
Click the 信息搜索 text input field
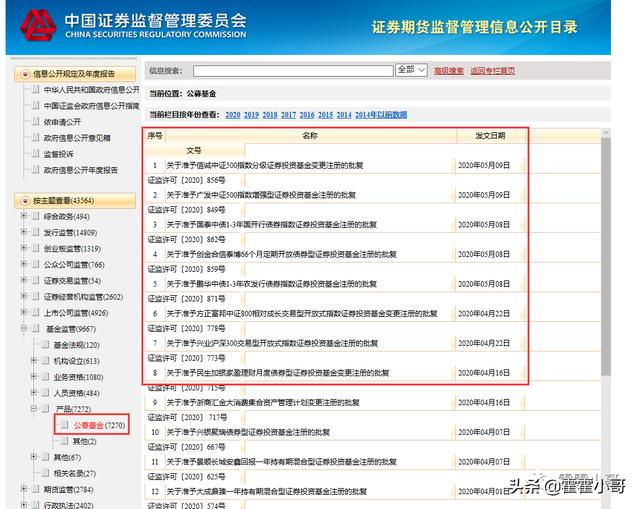(293, 71)
